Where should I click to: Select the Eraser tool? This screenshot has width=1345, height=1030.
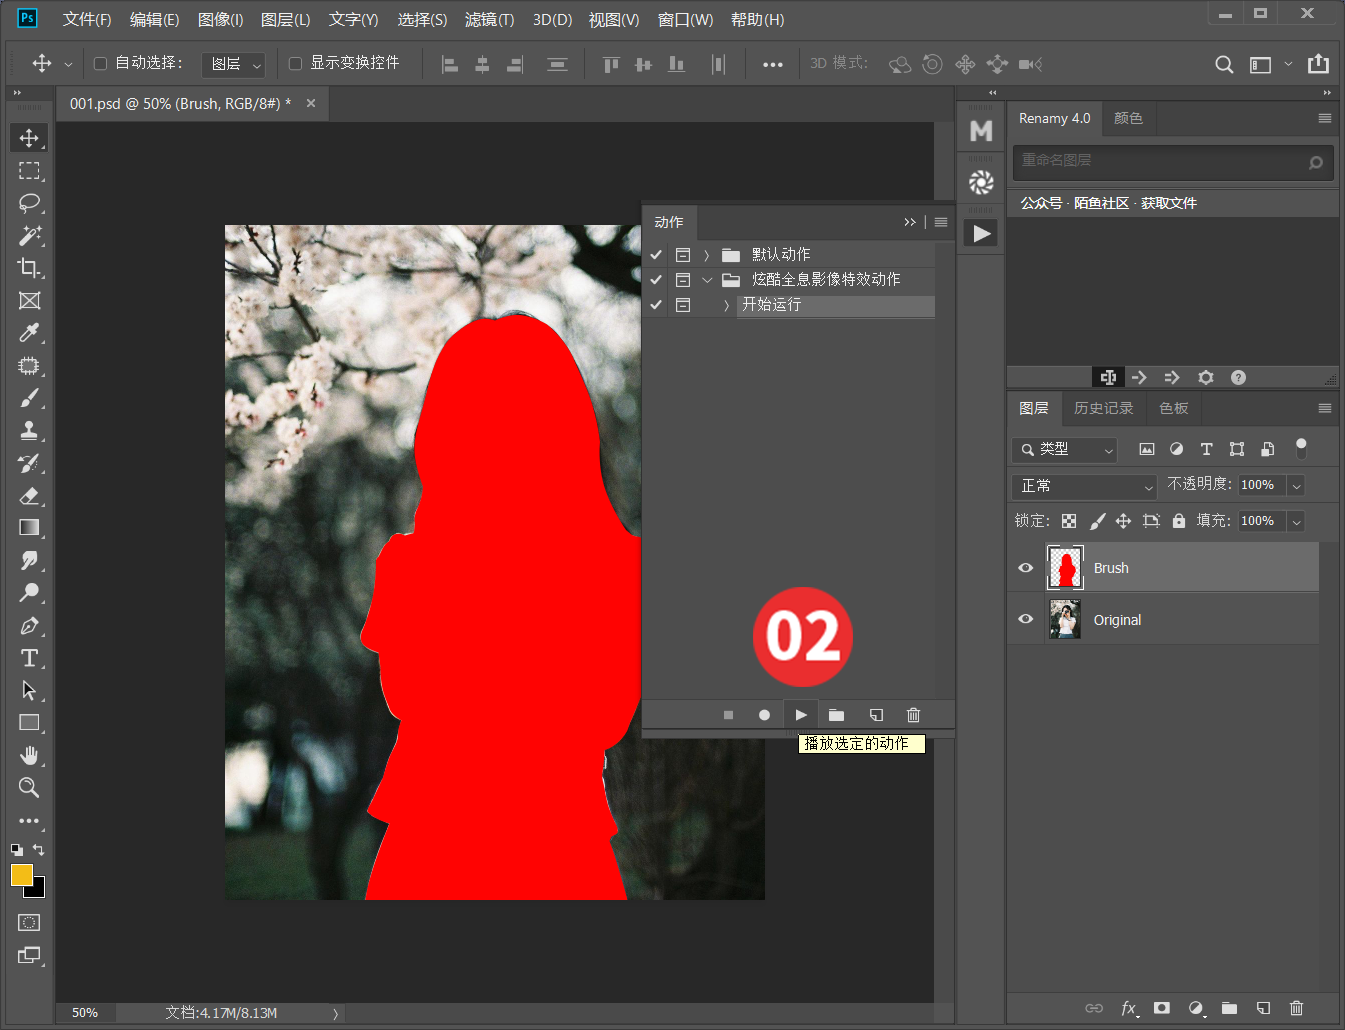(29, 496)
